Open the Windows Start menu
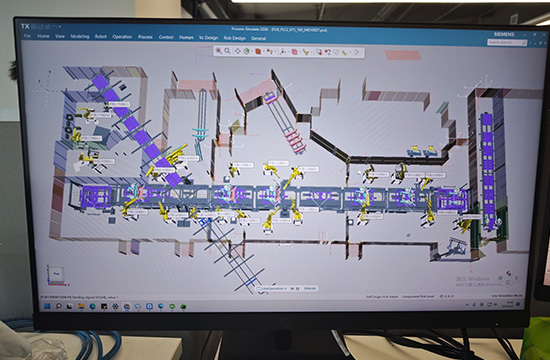This screenshot has height=360, width=550. click(47, 306)
